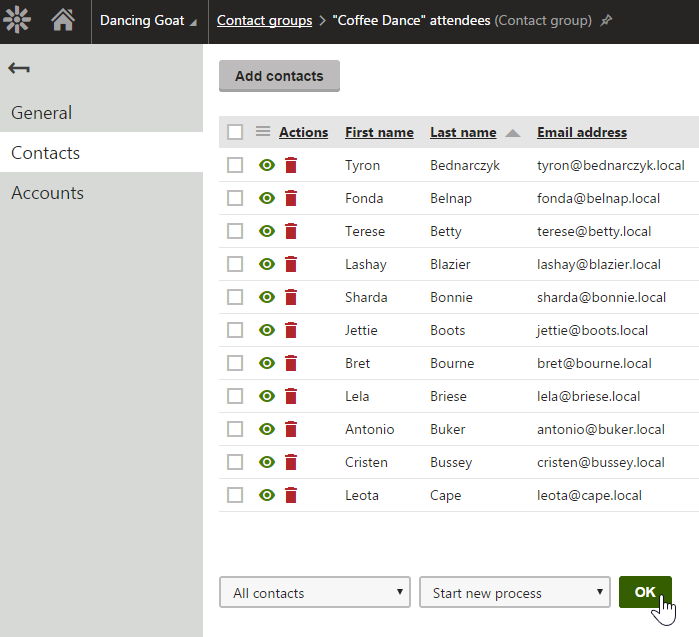The image size is (699, 637).
Task: Select the checkbox for Antonio Buker
Action: pos(235,429)
